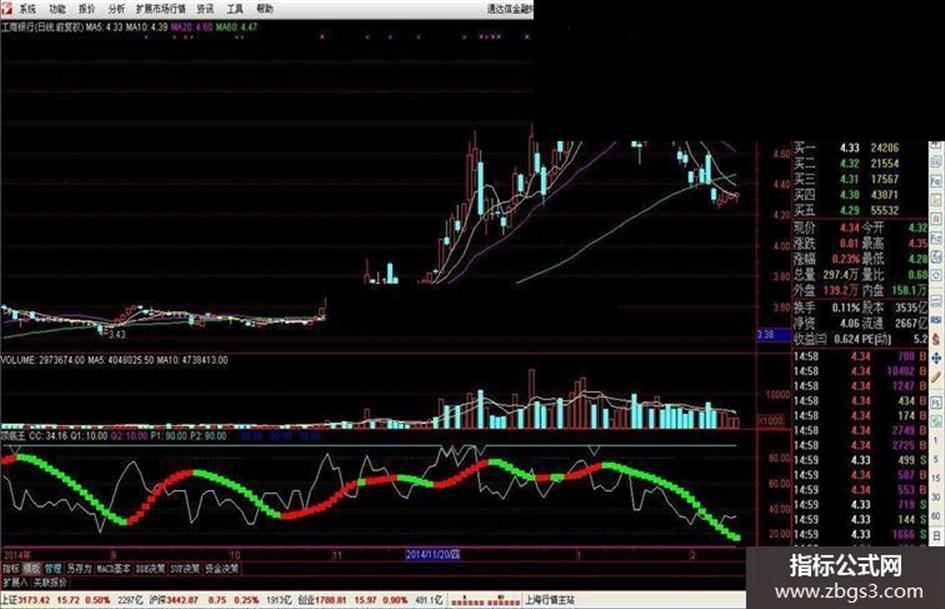Image resolution: width=945 pixels, height=609 pixels.
Task: Switch to 60-minute period button
Action: coord(937,517)
